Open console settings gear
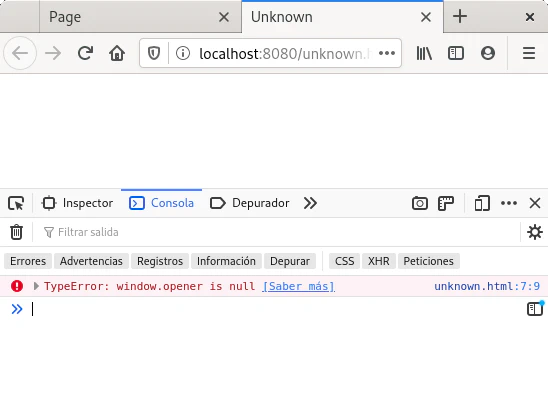548x420 pixels. pyautogui.click(x=535, y=232)
